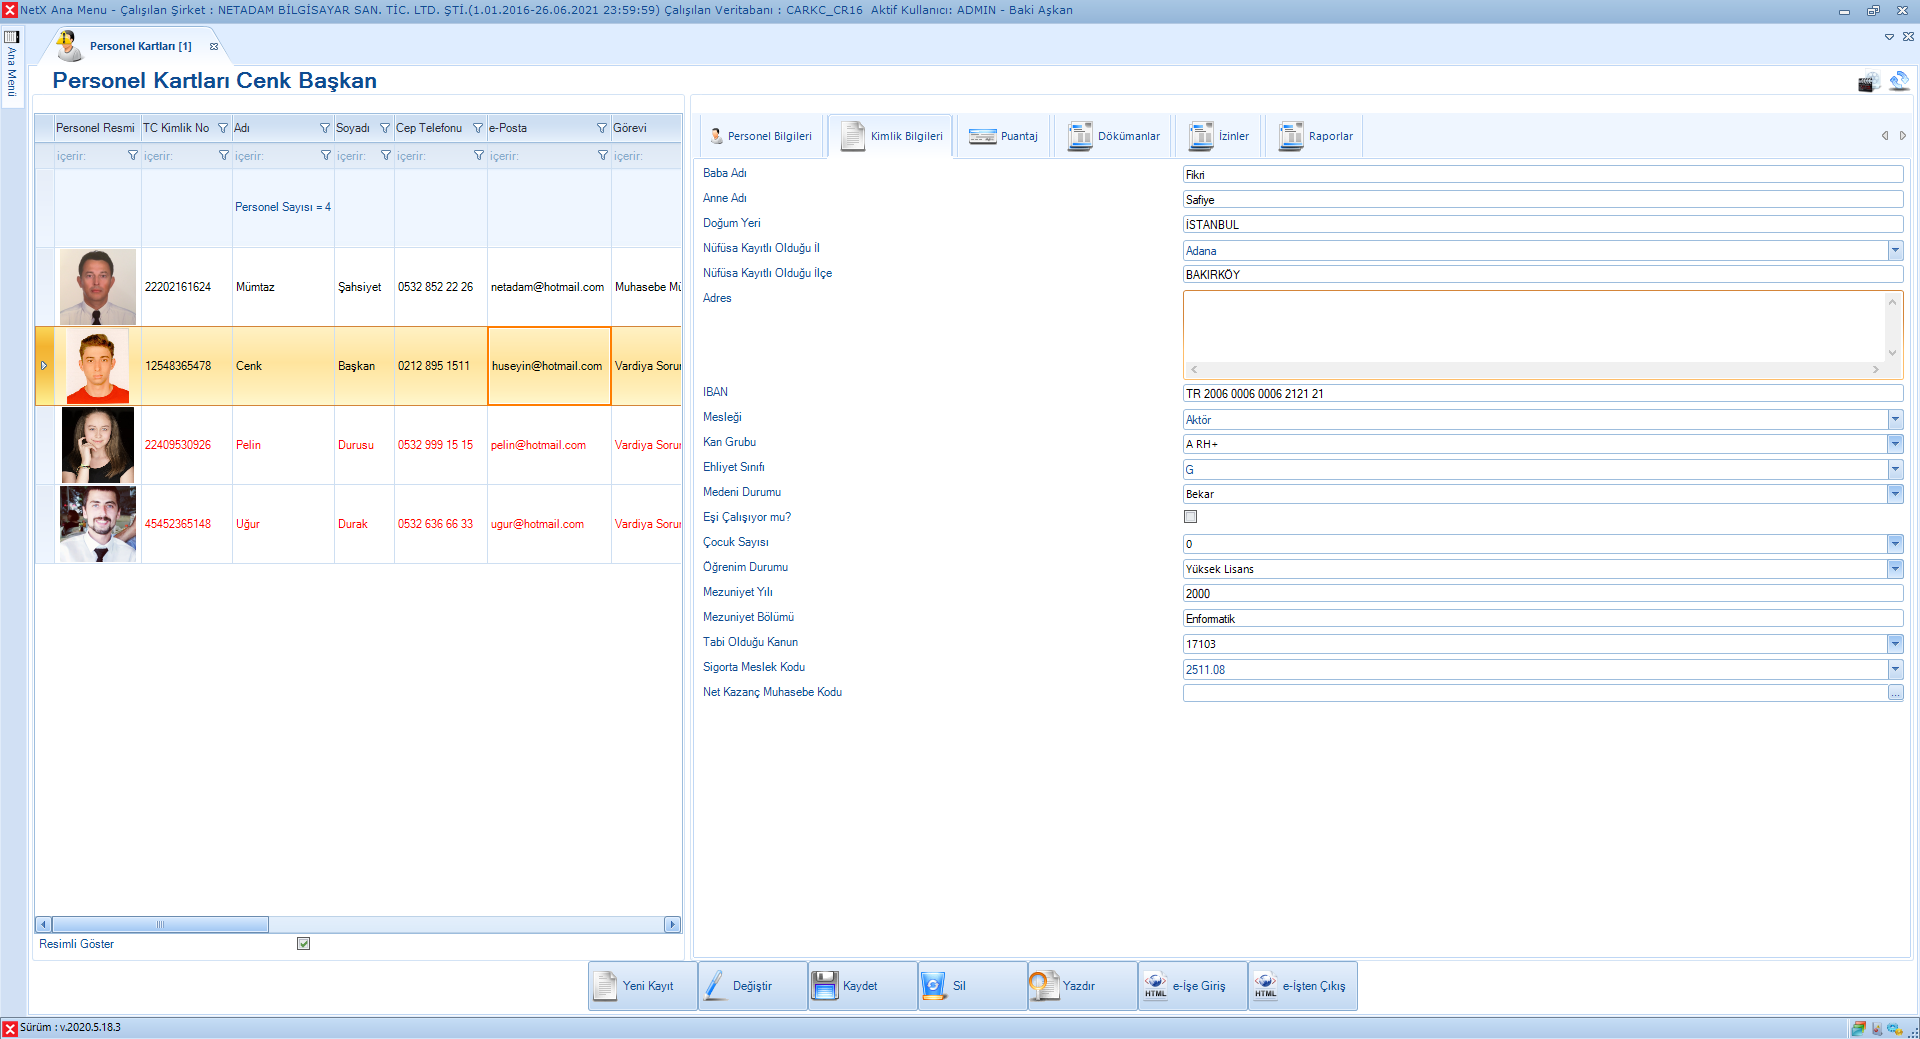Expand the Sigorta Meslek Kodu dropdown
Image resolution: width=1920 pixels, height=1039 pixels.
[x=1895, y=669]
